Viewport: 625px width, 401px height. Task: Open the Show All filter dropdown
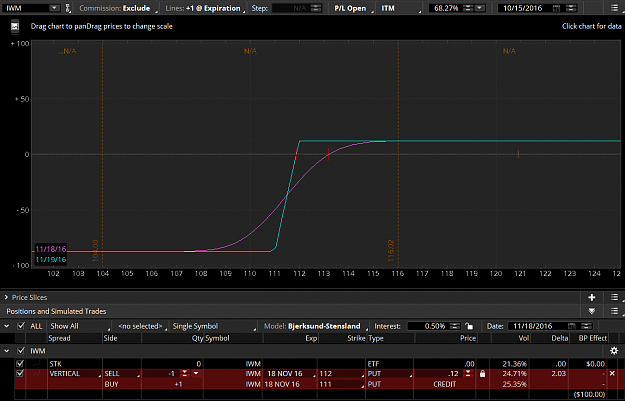coord(79,326)
